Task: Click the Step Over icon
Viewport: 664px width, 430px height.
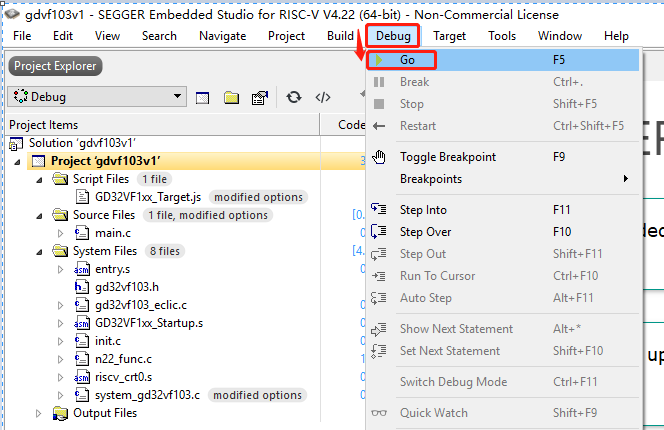Action: point(379,231)
